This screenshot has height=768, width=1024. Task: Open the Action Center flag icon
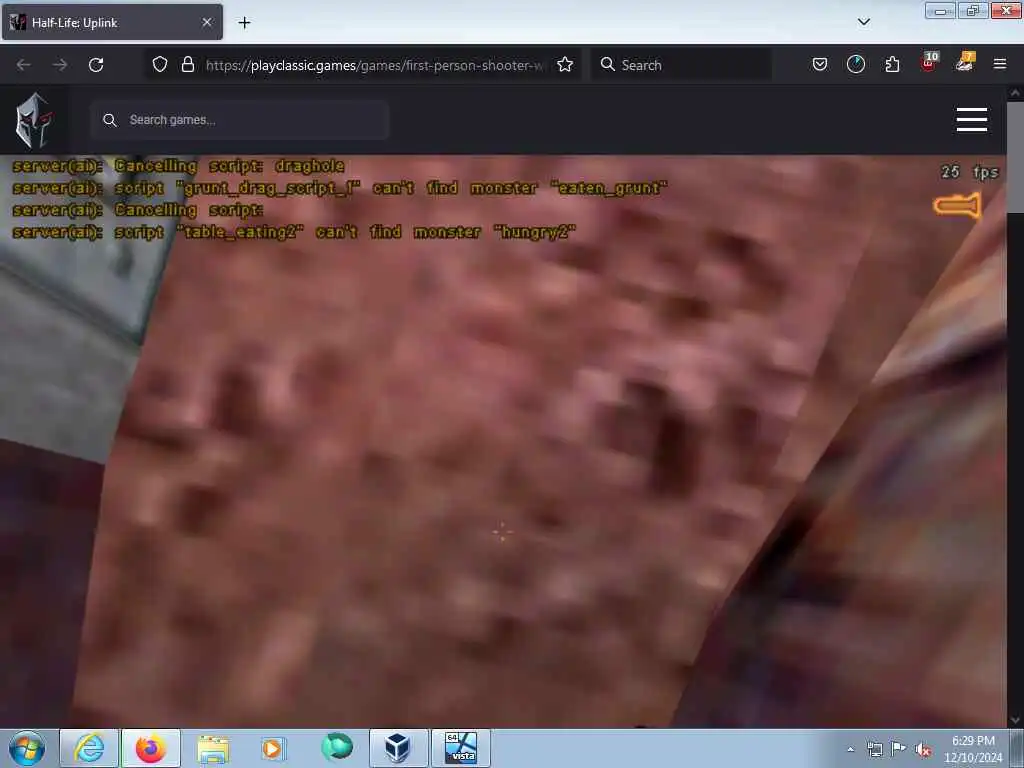[x=899, y=748]
